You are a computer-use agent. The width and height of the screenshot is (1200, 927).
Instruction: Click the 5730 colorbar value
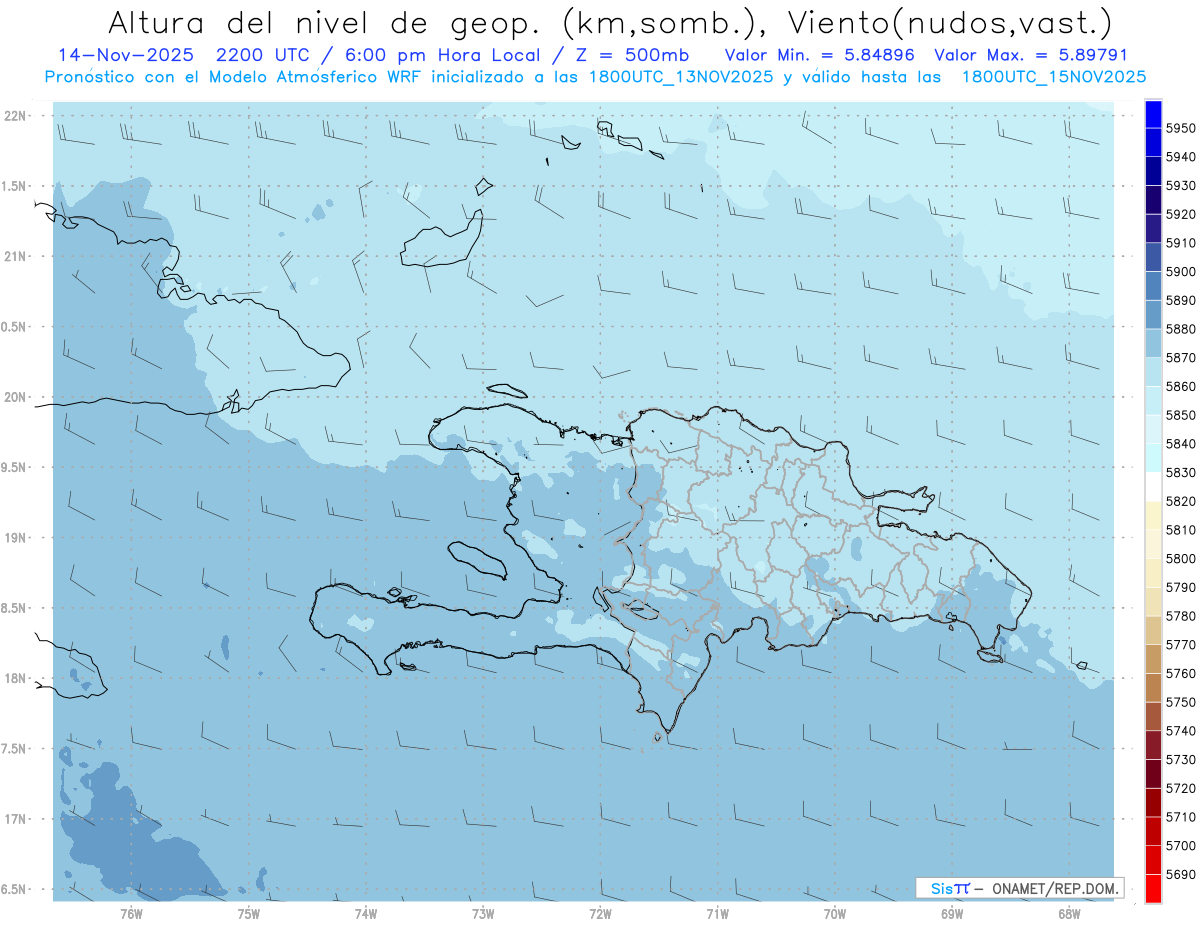1180,760
